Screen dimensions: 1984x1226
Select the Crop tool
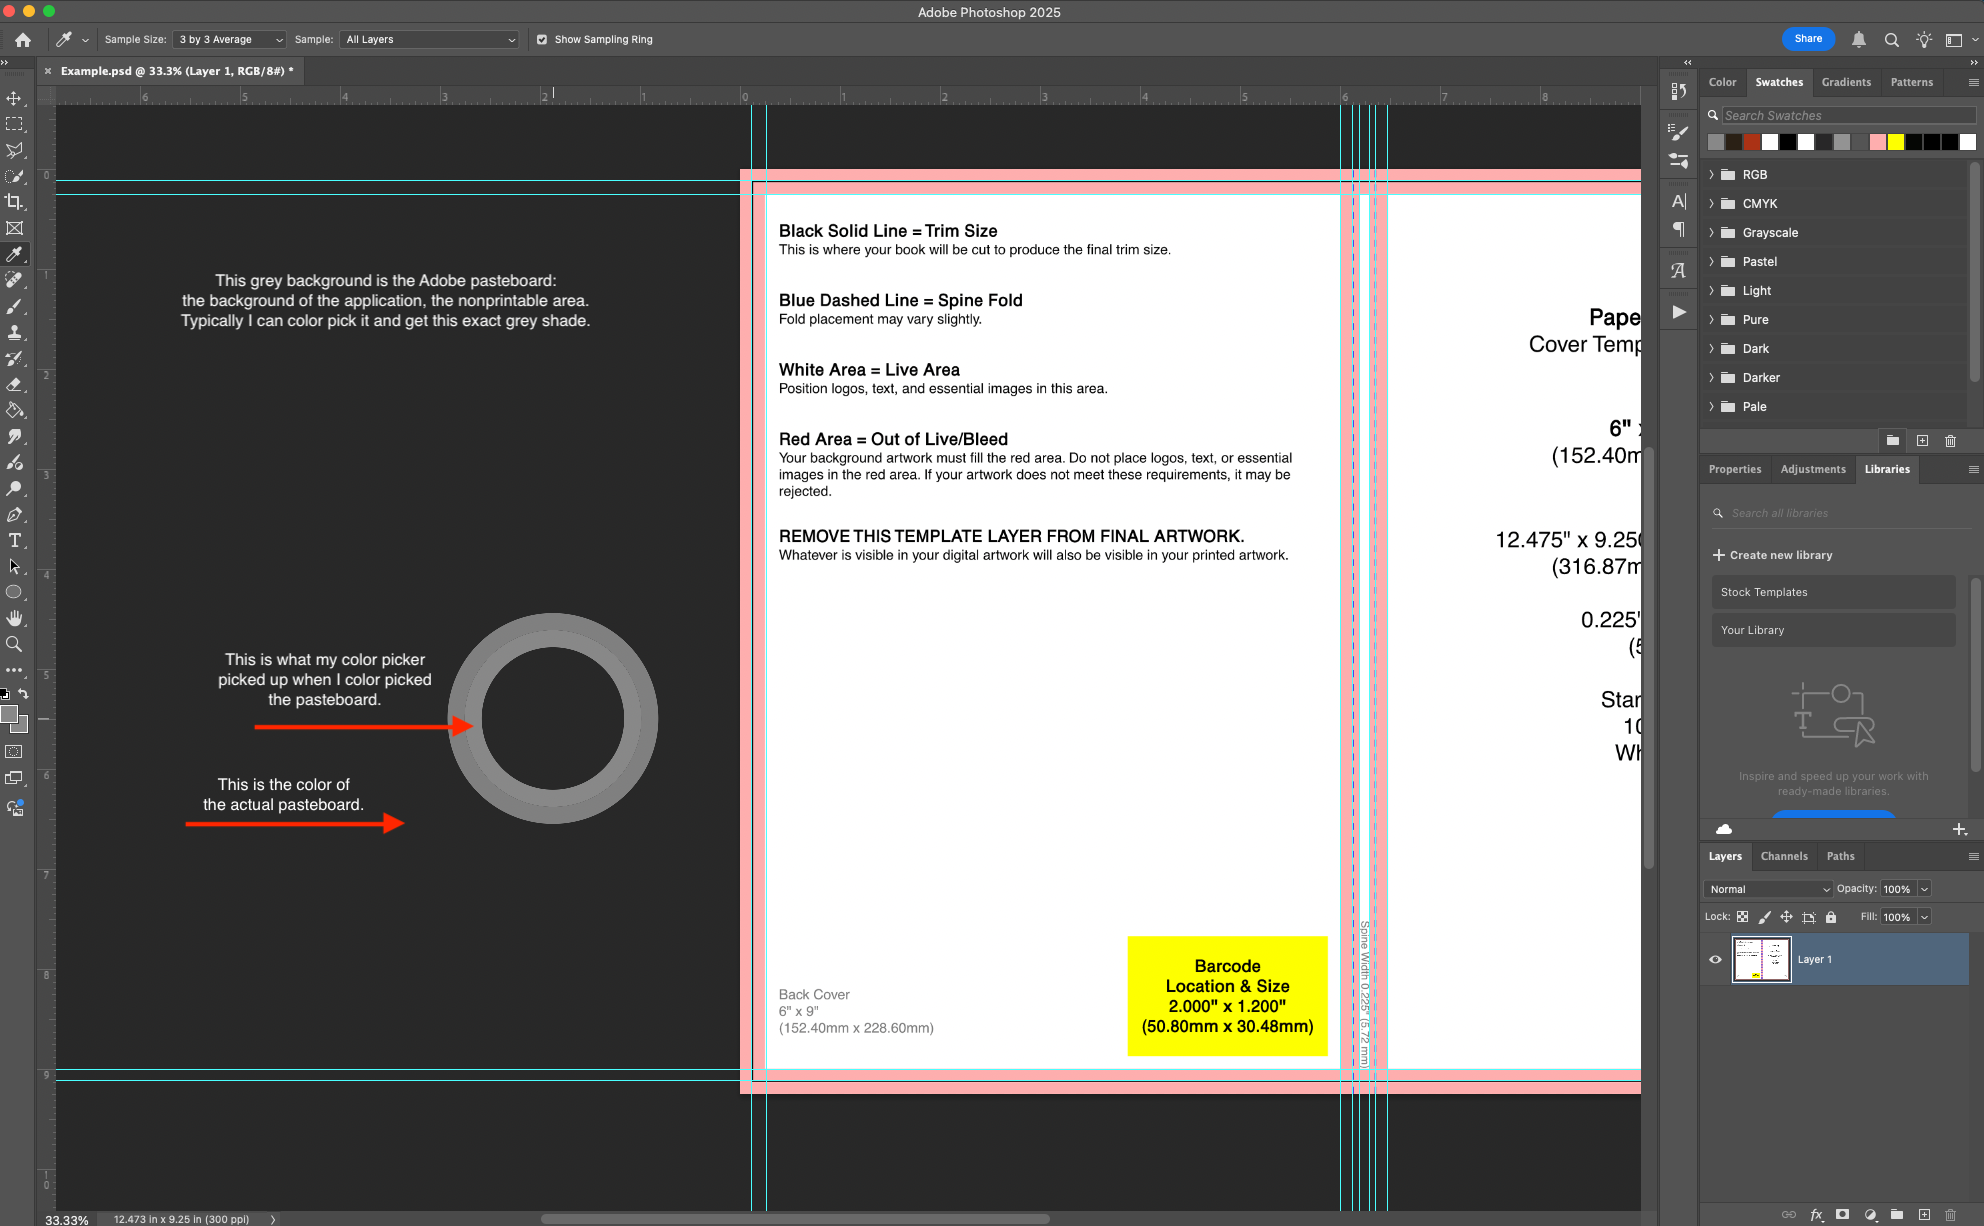click(15, 201)
